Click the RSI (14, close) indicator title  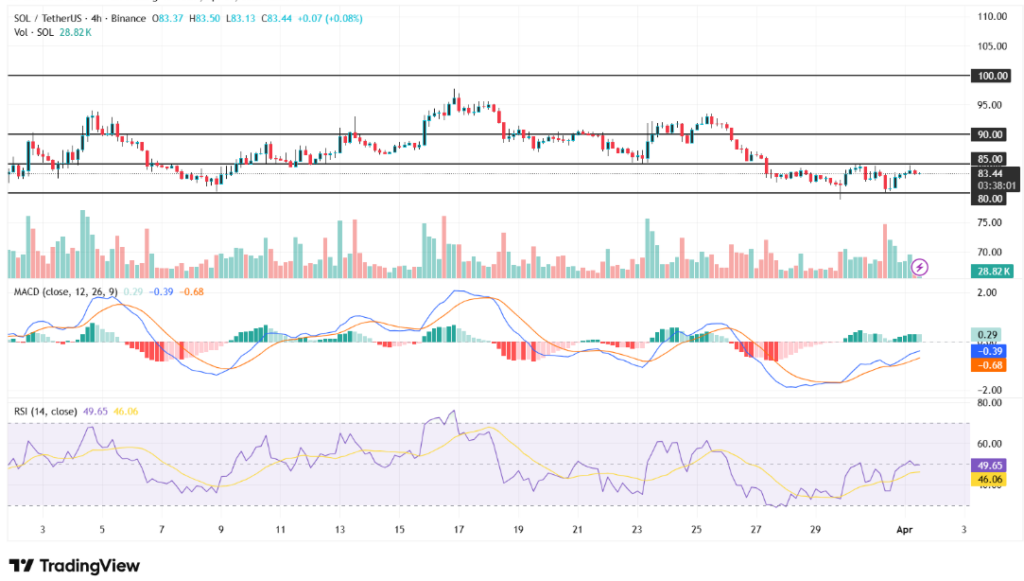(47, 409)
